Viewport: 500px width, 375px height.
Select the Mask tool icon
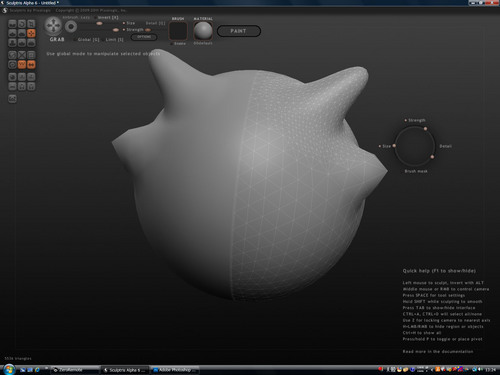tap(12, 64)
